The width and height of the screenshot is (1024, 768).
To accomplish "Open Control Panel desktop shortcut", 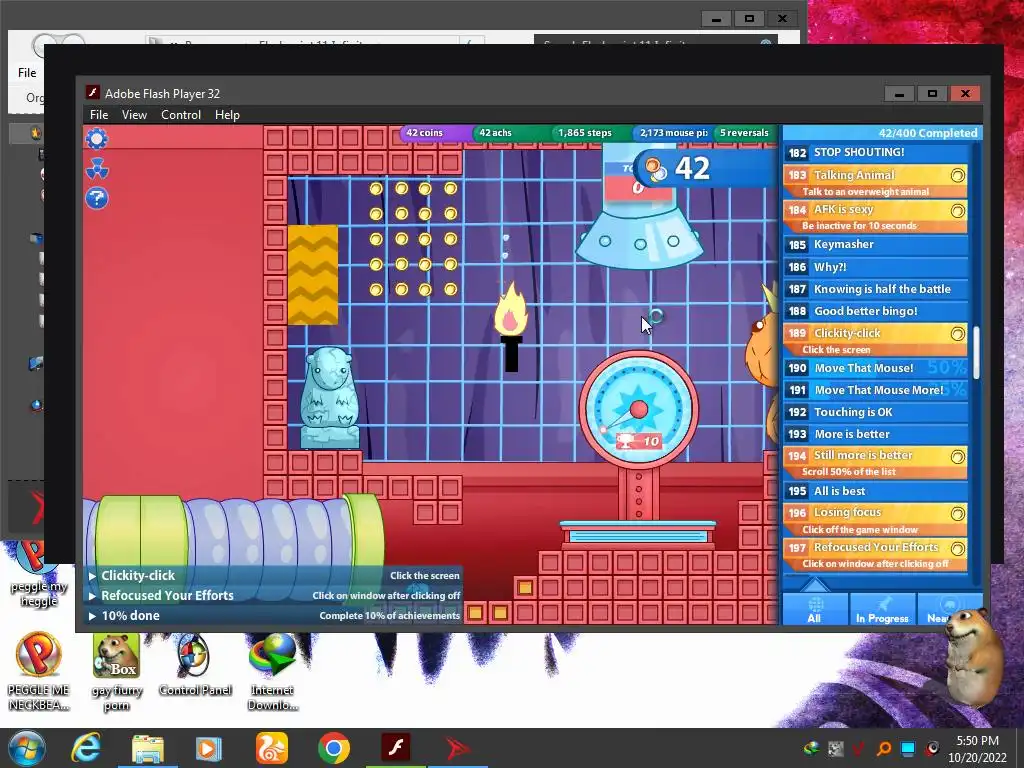I will pyautogui.click(x=195, y=666).
